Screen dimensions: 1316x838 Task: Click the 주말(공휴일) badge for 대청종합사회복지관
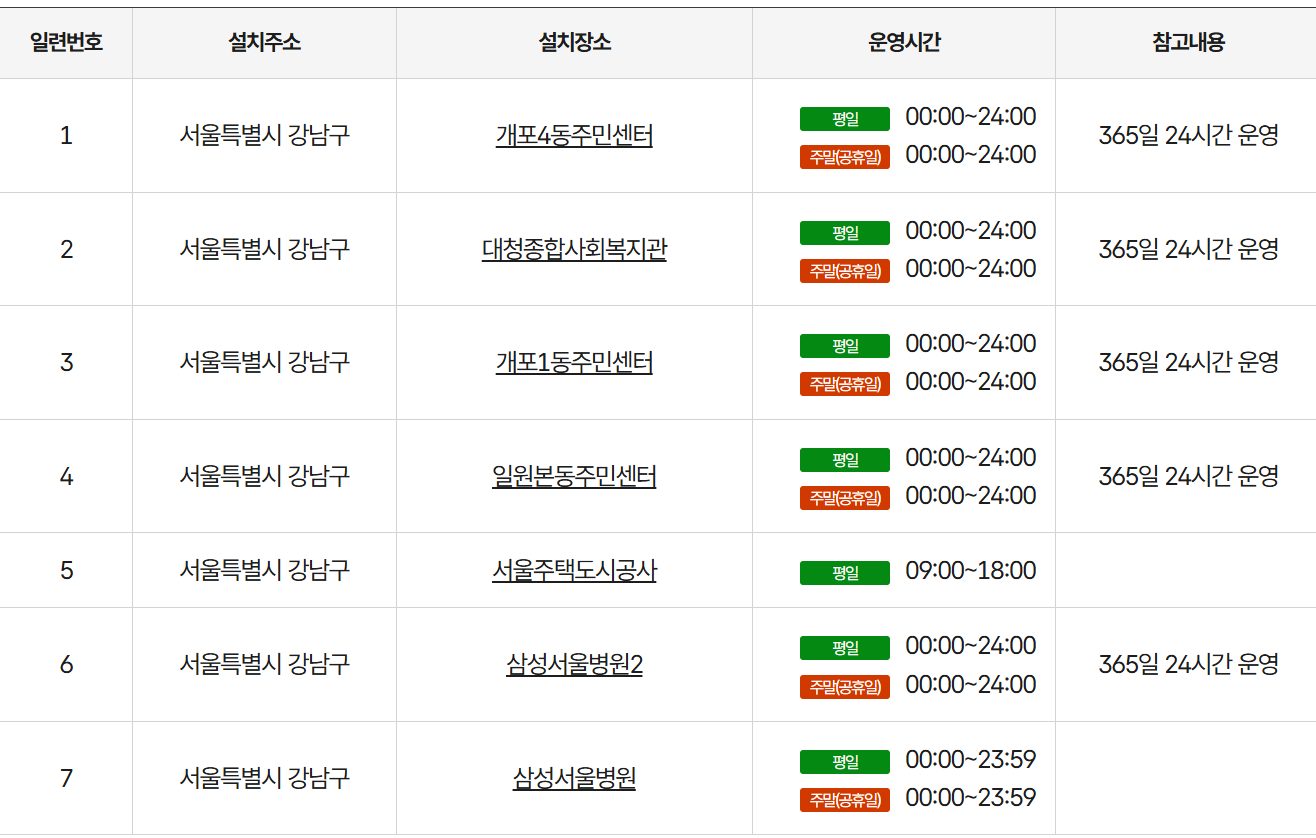coord(844,270)
